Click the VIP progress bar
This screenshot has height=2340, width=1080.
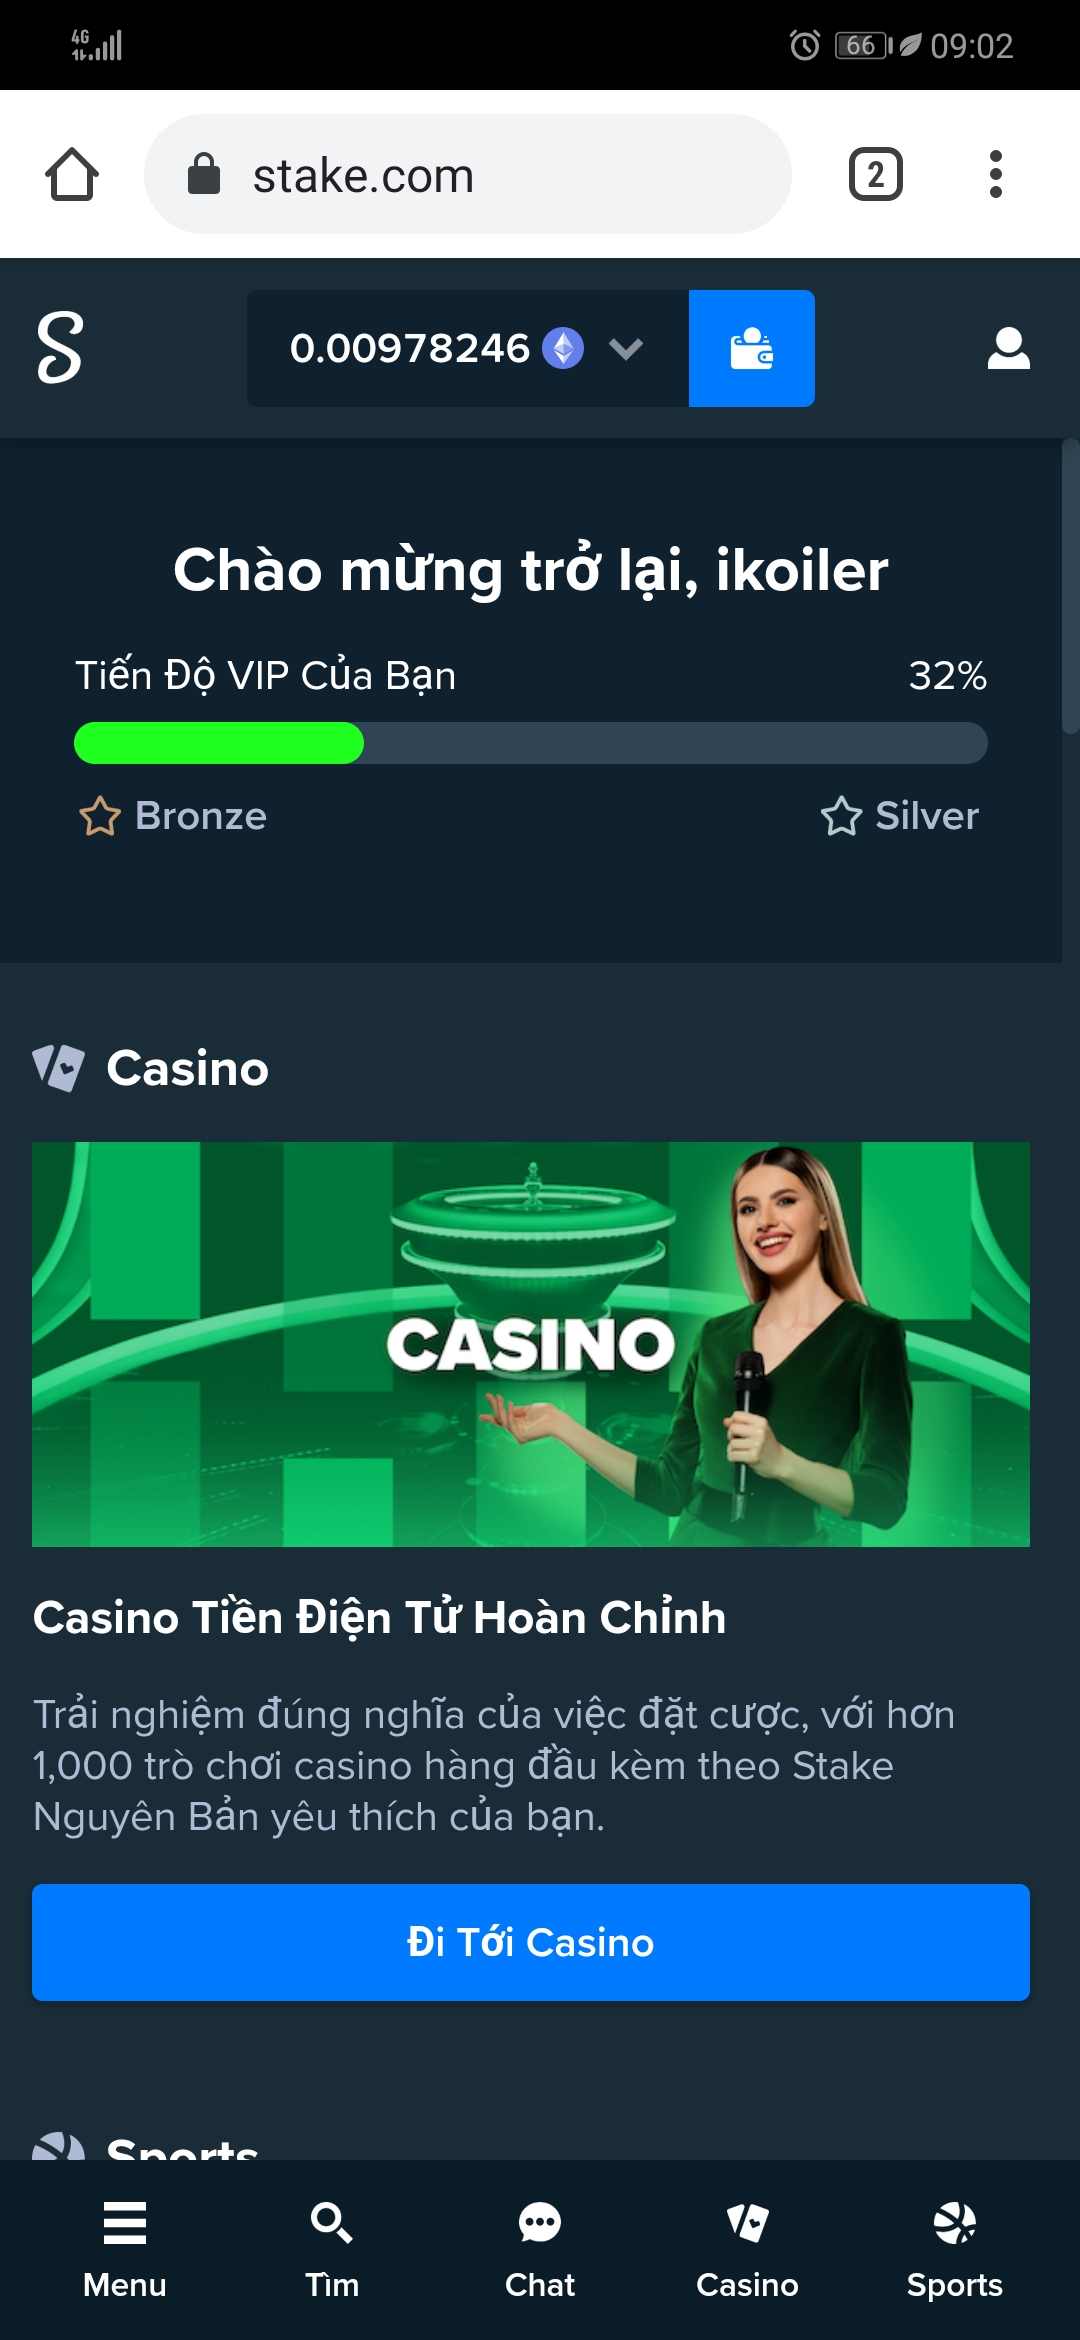(x=531, y=743)
